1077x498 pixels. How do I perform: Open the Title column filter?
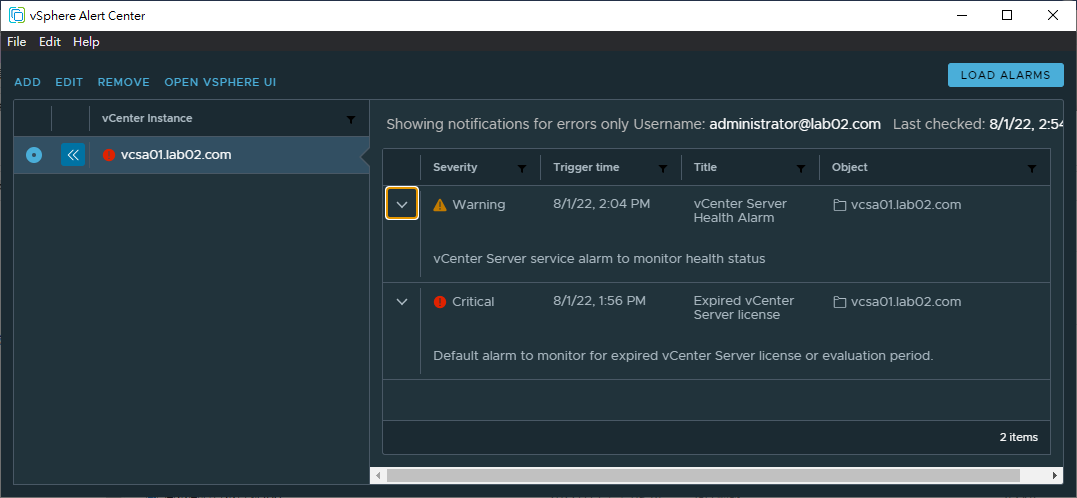801,168
